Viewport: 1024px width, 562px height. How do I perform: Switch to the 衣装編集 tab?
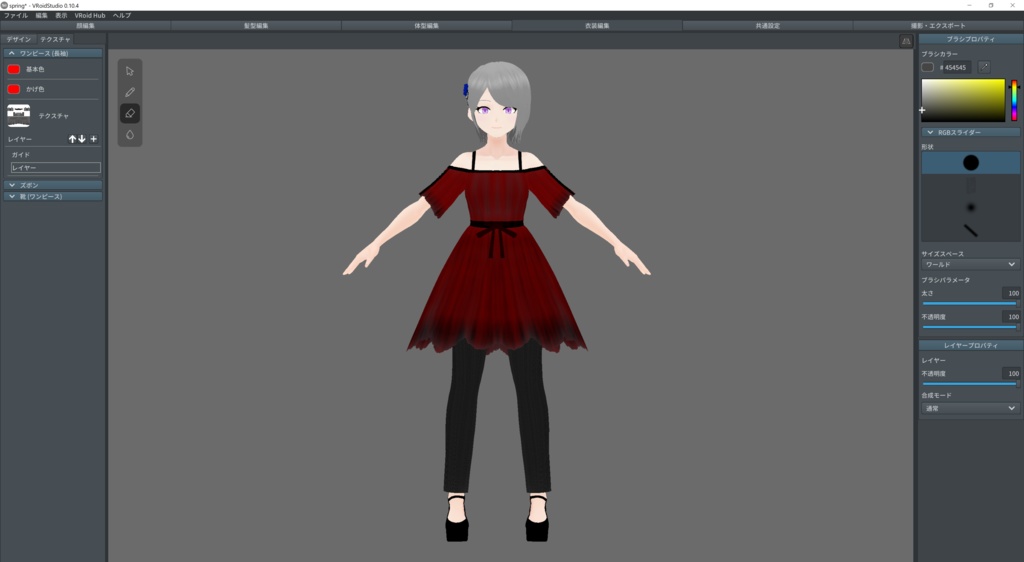click(x=597, y=25)
